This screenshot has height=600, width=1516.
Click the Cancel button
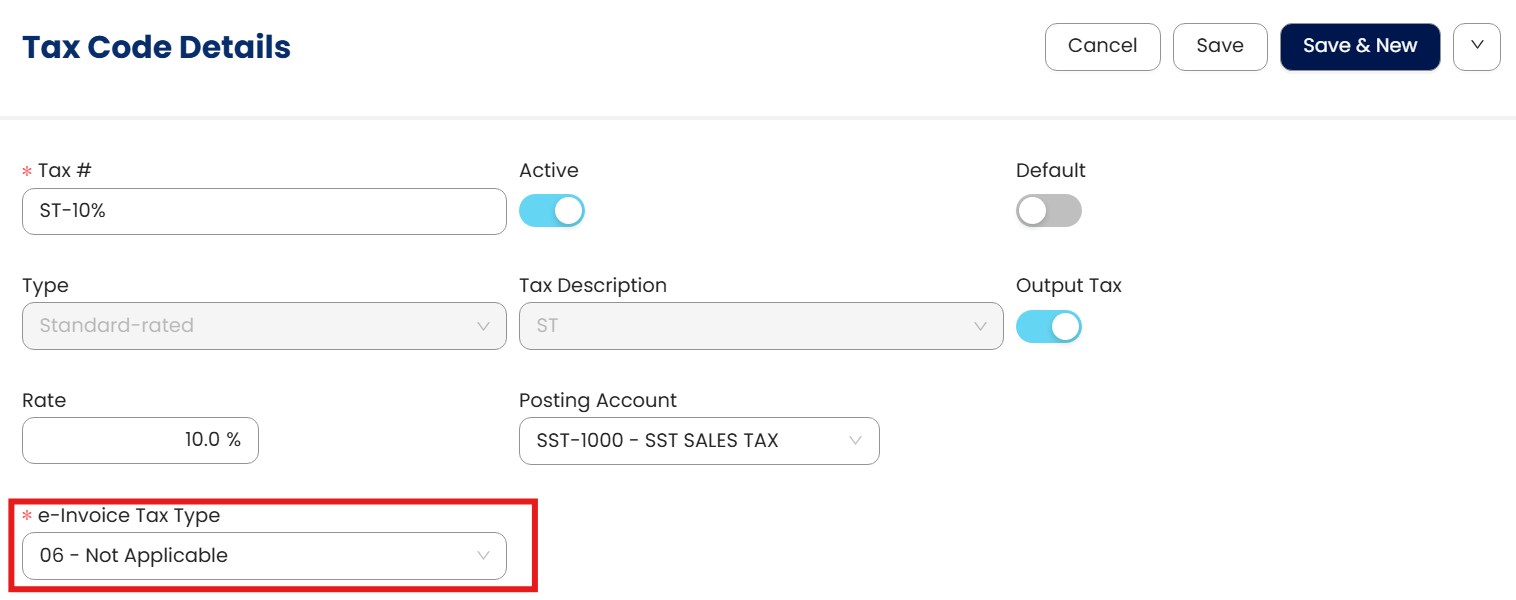click(1102, 47)
